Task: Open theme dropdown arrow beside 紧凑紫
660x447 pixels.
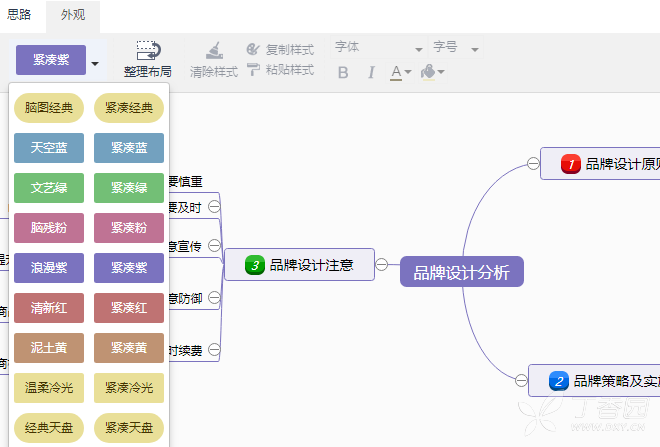Action: point(95,64)
